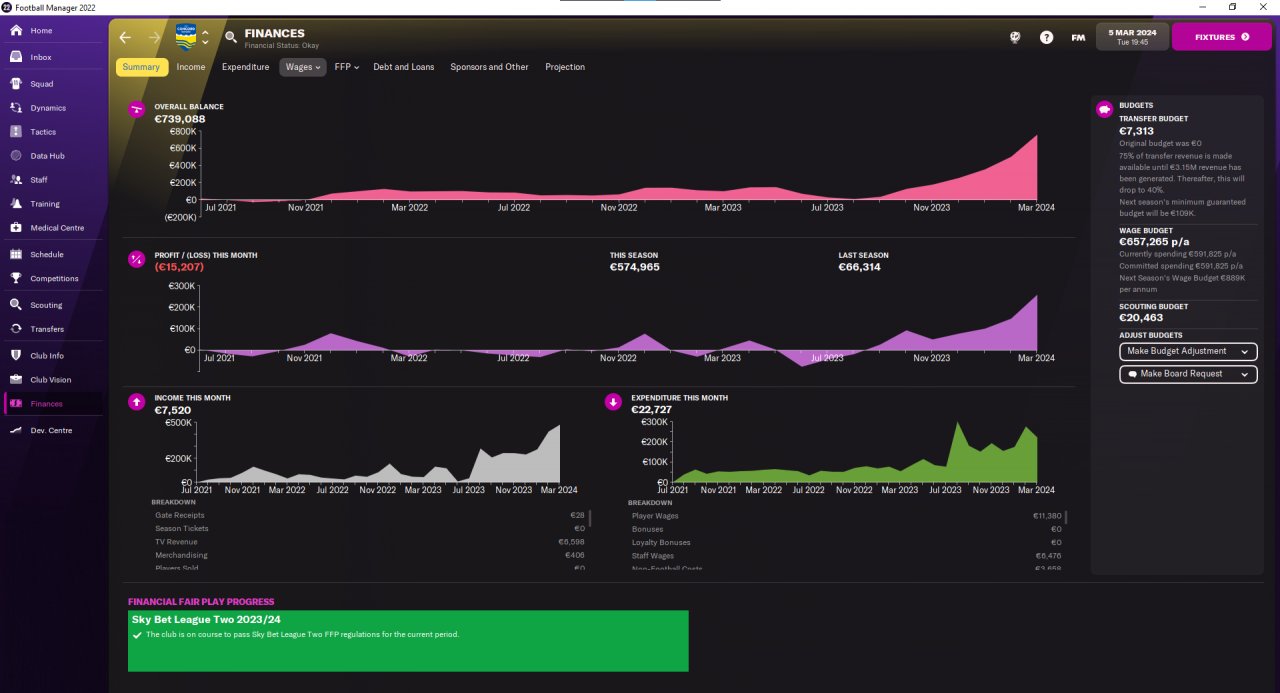1280x693 pixels.
Task: Open the world globe icon in header
Action: pyautogui.click(x=1014, y=37)
